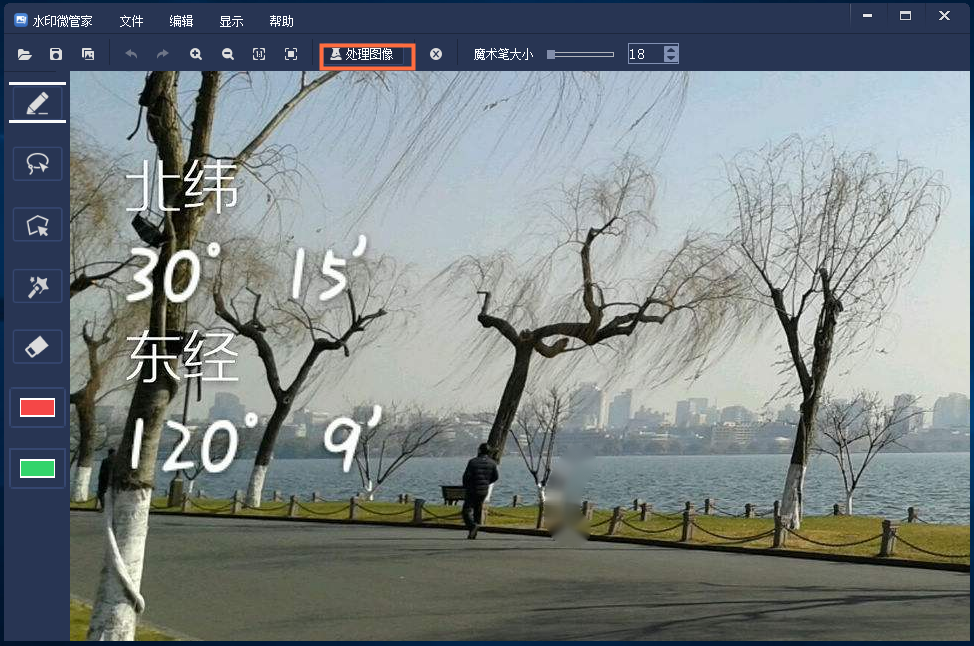Click the cancel (X) icon on toolbar
The width and height of the screenshot is (974, 646).
coord(435,54)
